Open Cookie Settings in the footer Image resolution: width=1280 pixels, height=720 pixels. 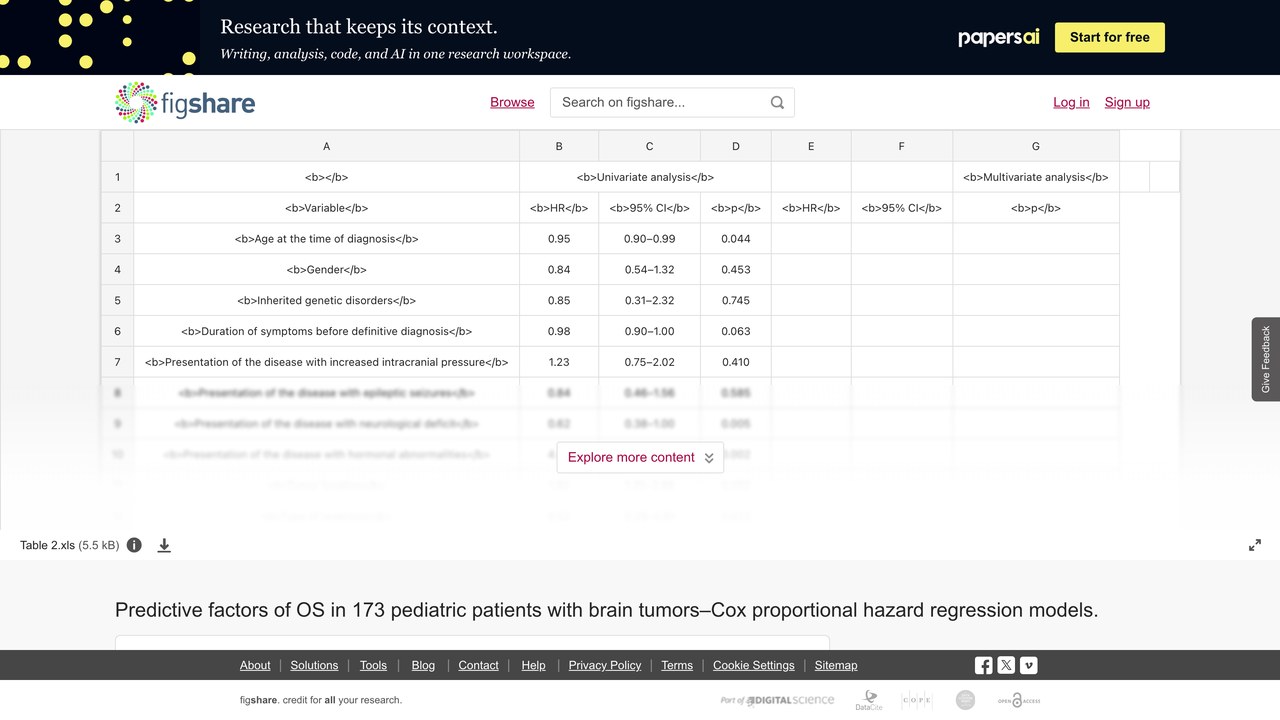click(754, 665)
